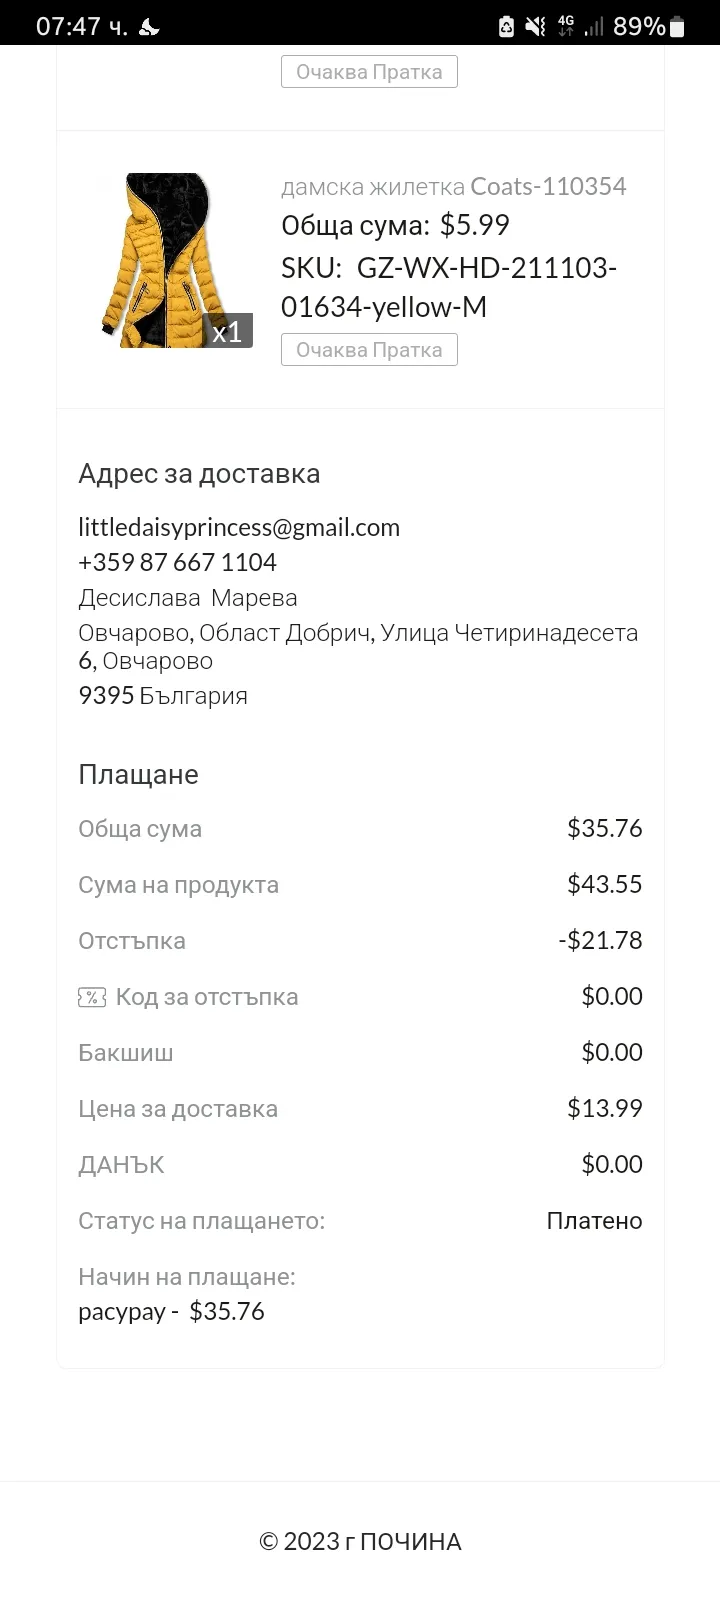Tap the pacypay payment method line

point(171,1312)
